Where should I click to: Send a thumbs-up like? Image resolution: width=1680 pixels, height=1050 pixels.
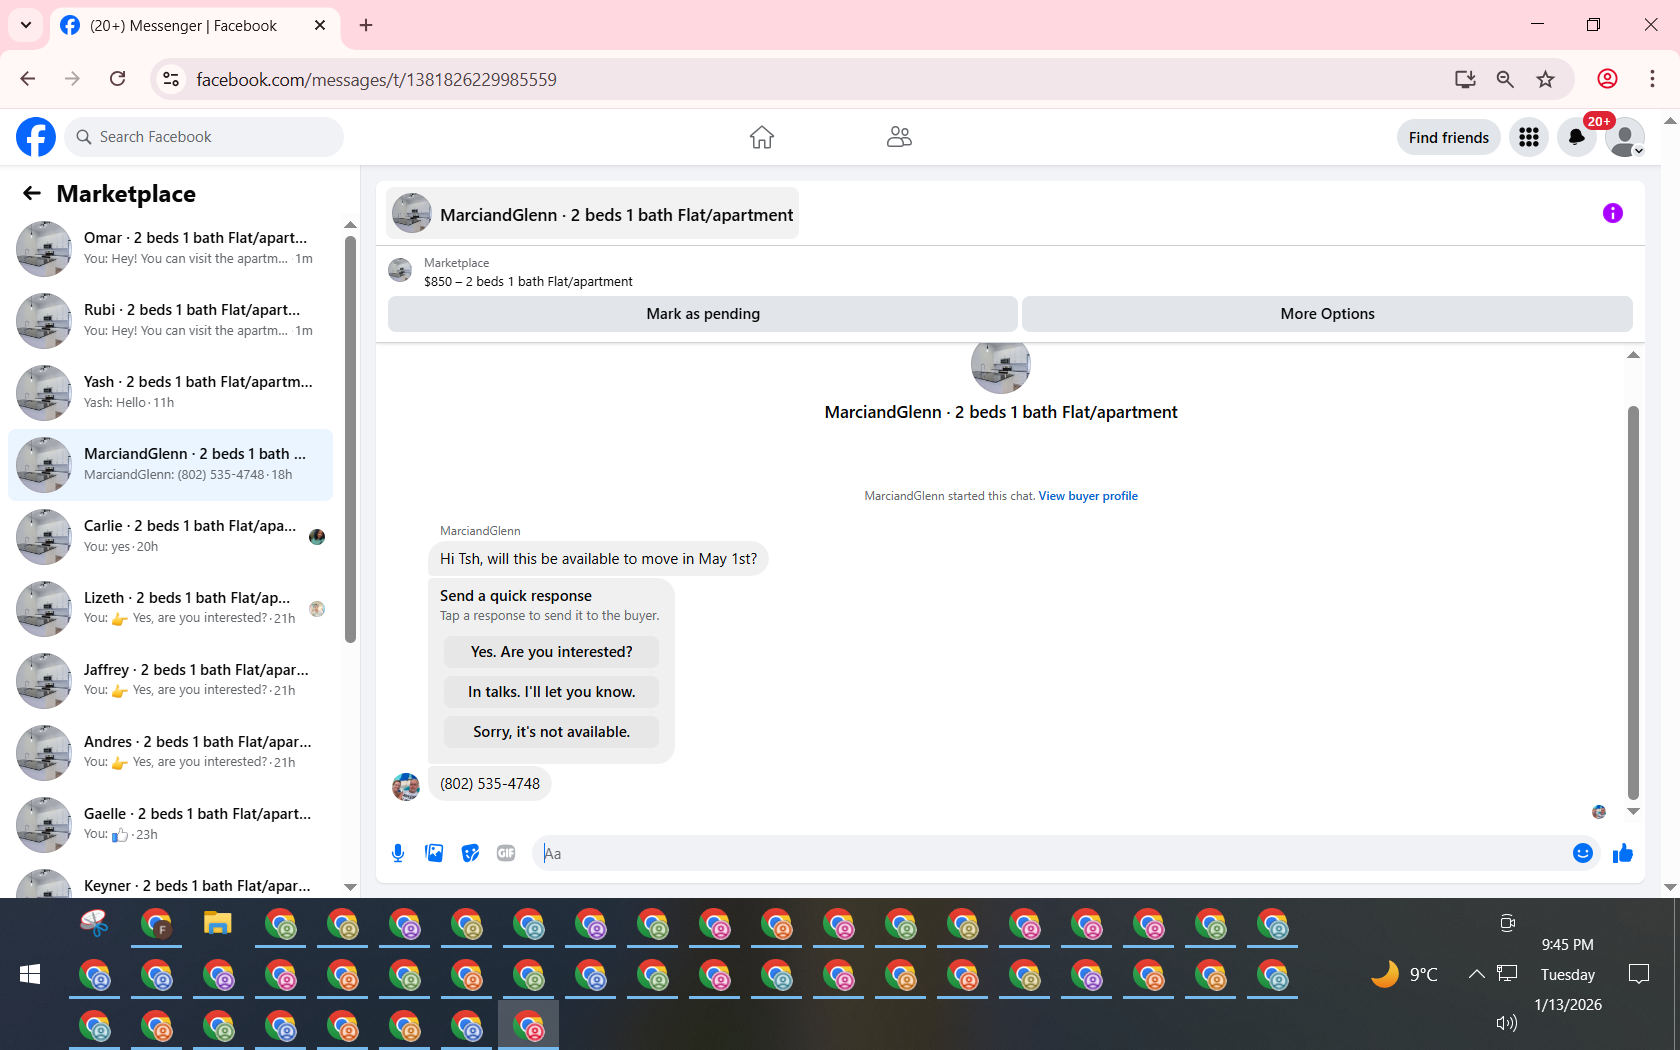pos(1623,853)
